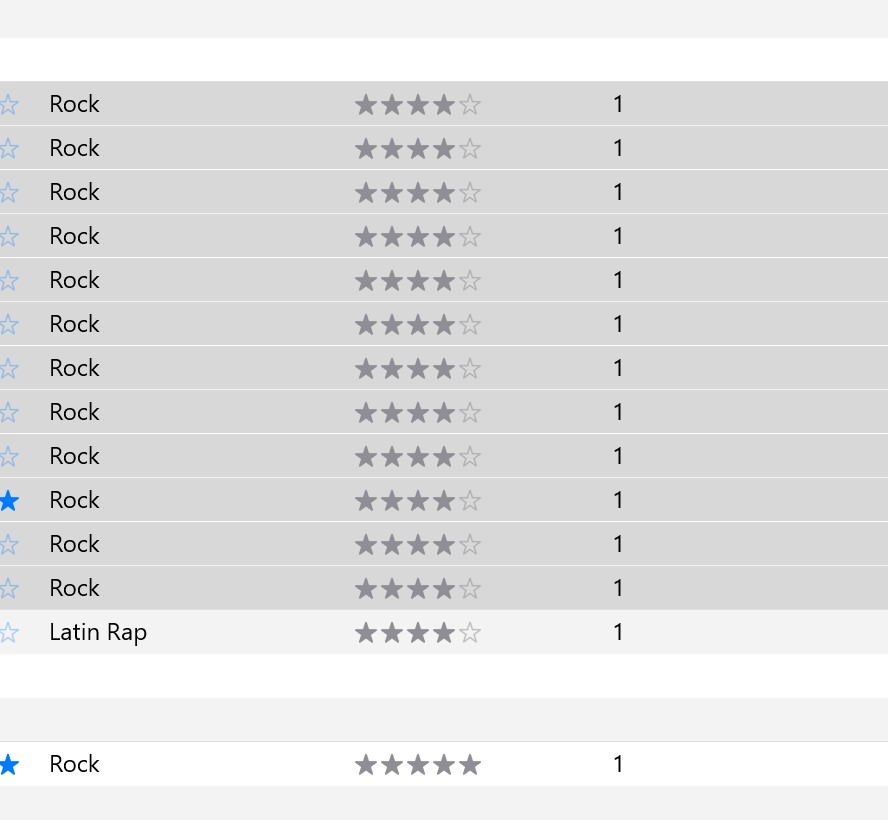Unfavorite the selected Rock track with blue filled star

coord(9,501)
